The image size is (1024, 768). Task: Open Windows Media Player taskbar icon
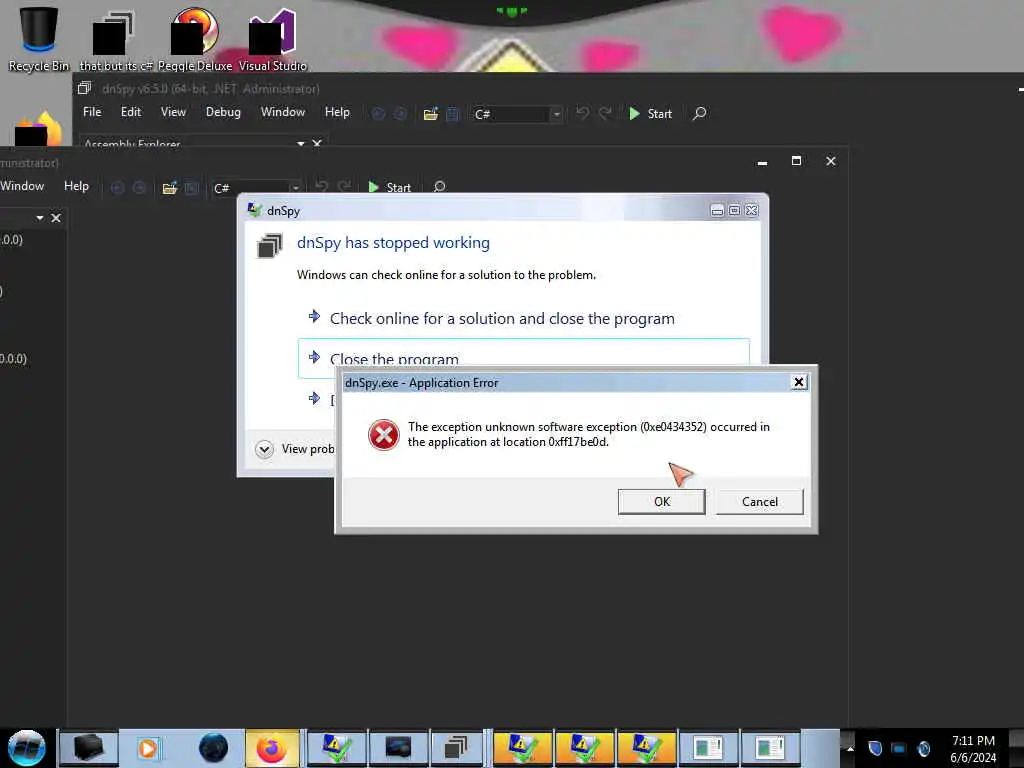click(148, 748)
